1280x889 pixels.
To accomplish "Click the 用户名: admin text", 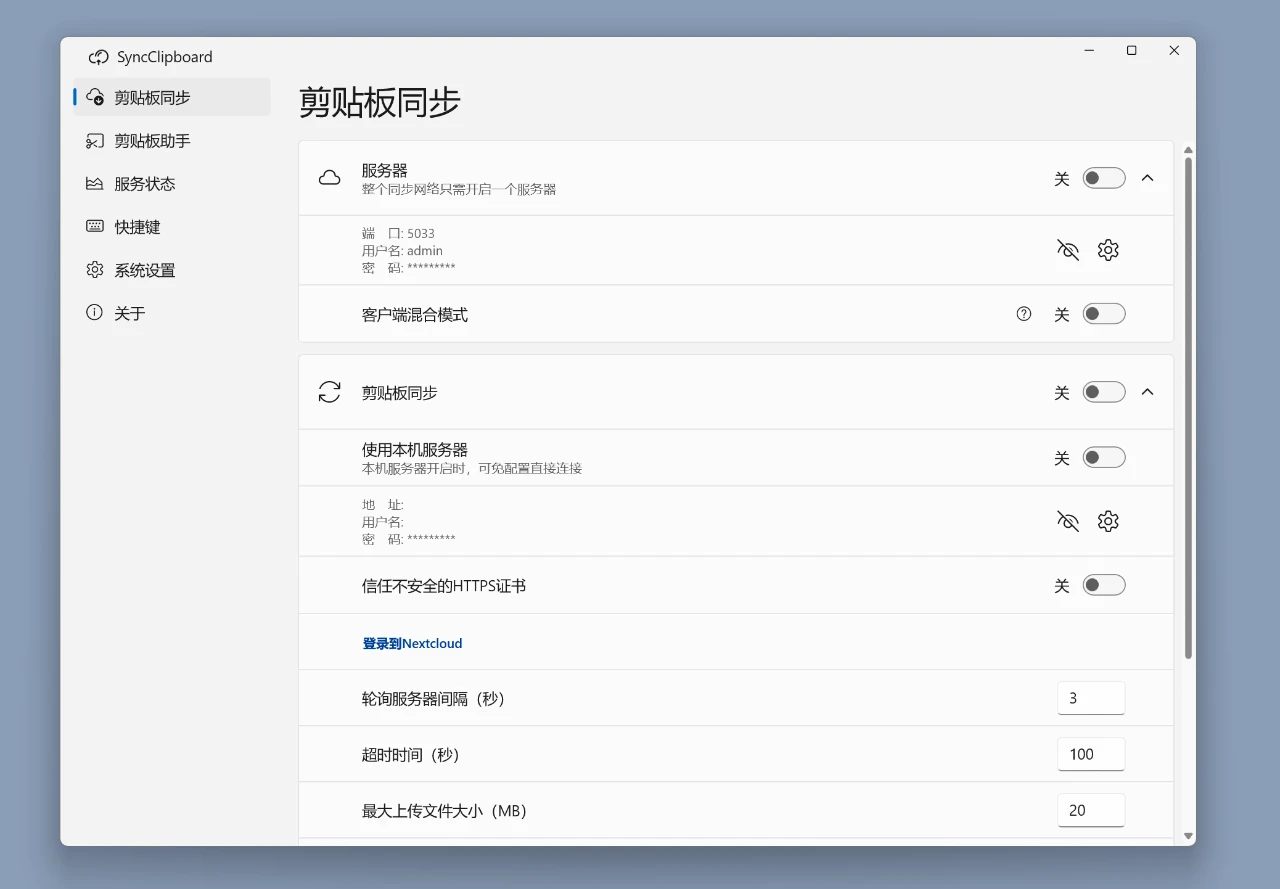I will pyautogui.click(x=402, y=250).
